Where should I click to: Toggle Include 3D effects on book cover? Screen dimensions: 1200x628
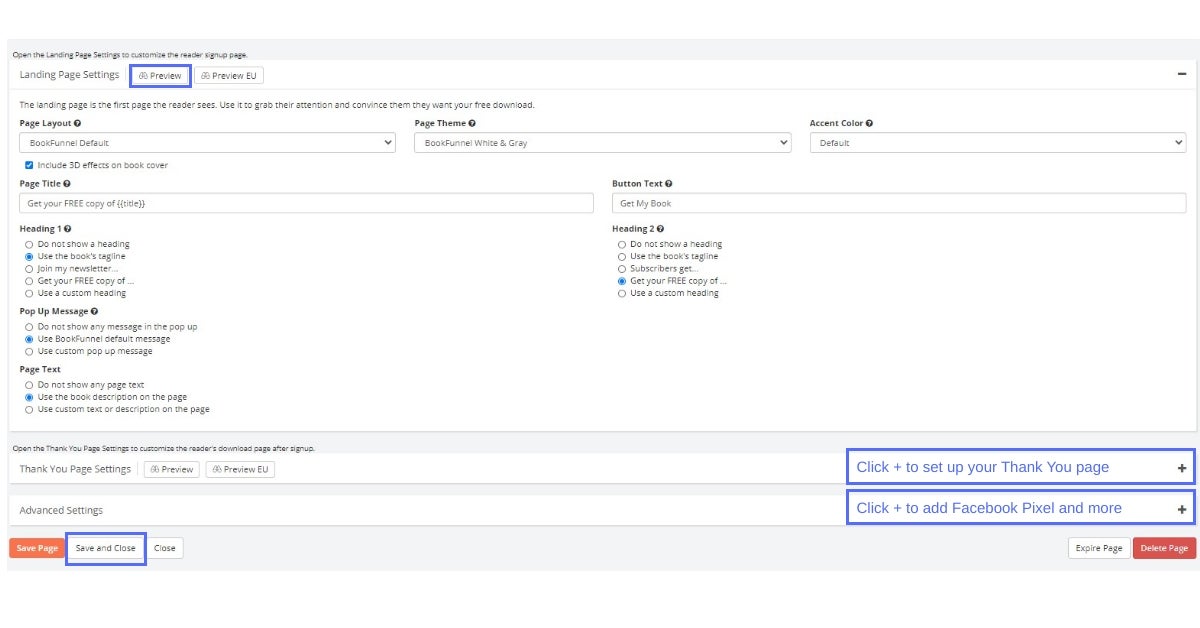pyautogui.click(x=29, y=165)
